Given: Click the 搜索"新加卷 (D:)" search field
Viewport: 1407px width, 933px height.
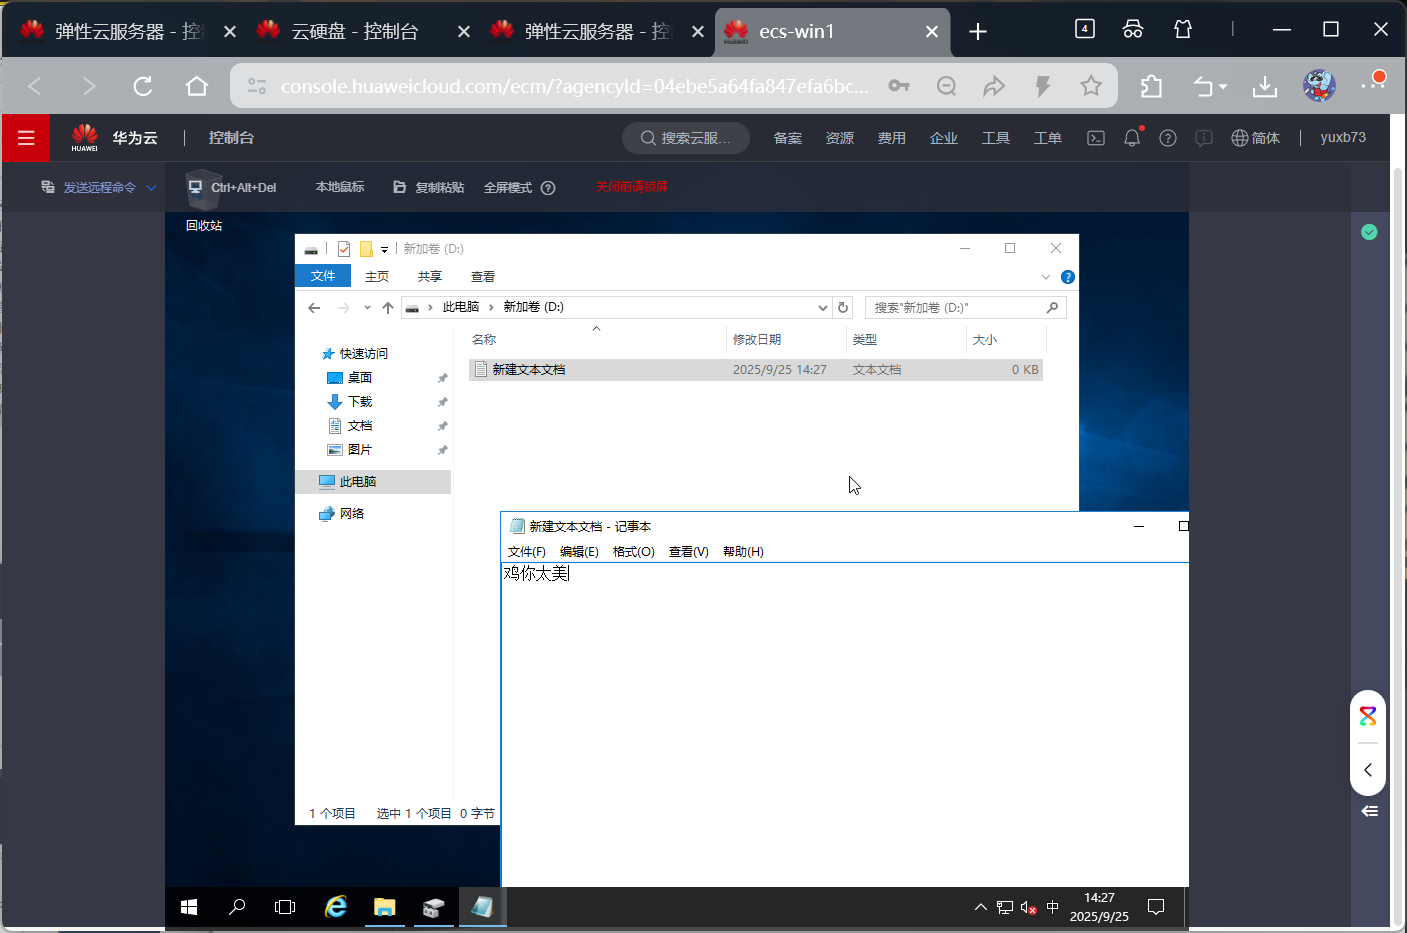Looking at the screenshot, I should click(x=965, y=307).
